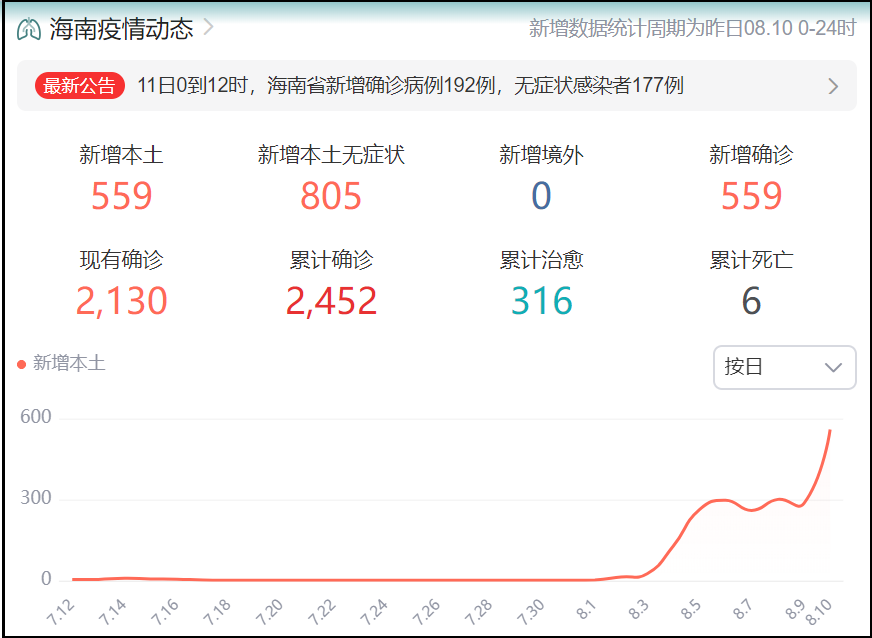Click the lungs icon beside 海南疫情动态
Image resolution: width=872 pixels, height=638 pixels.
pyautogui.click(x=28, y=28)
